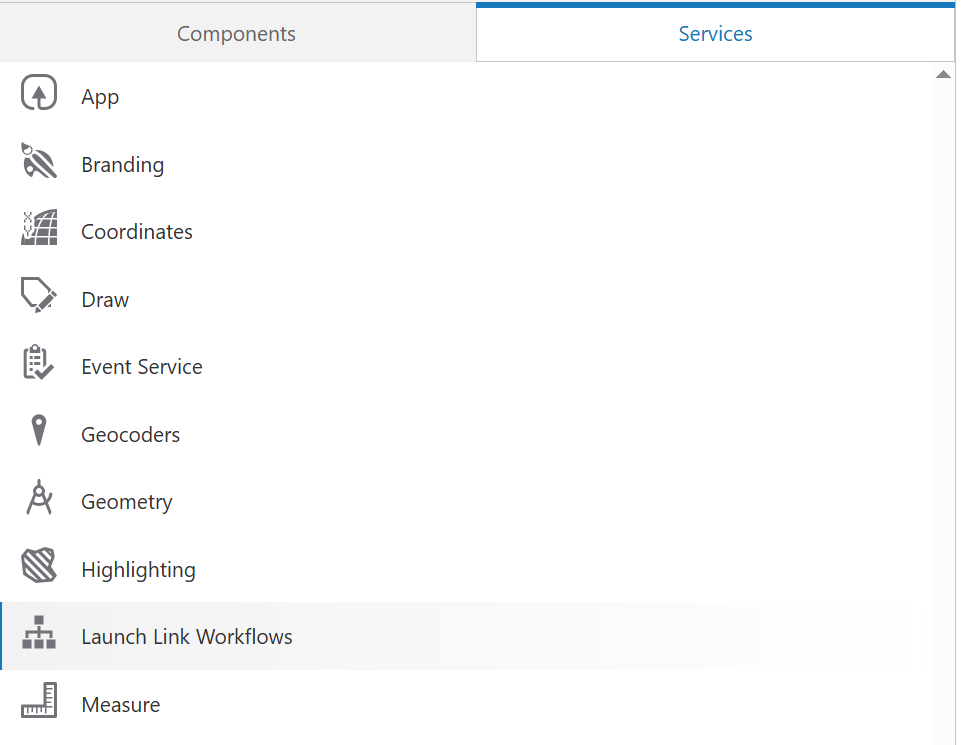Select the Launch Link Workflows label

[187, 637]
